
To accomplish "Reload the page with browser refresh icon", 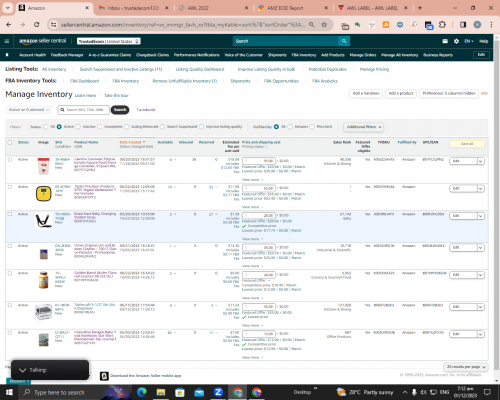I will click(x=37, y=25).
